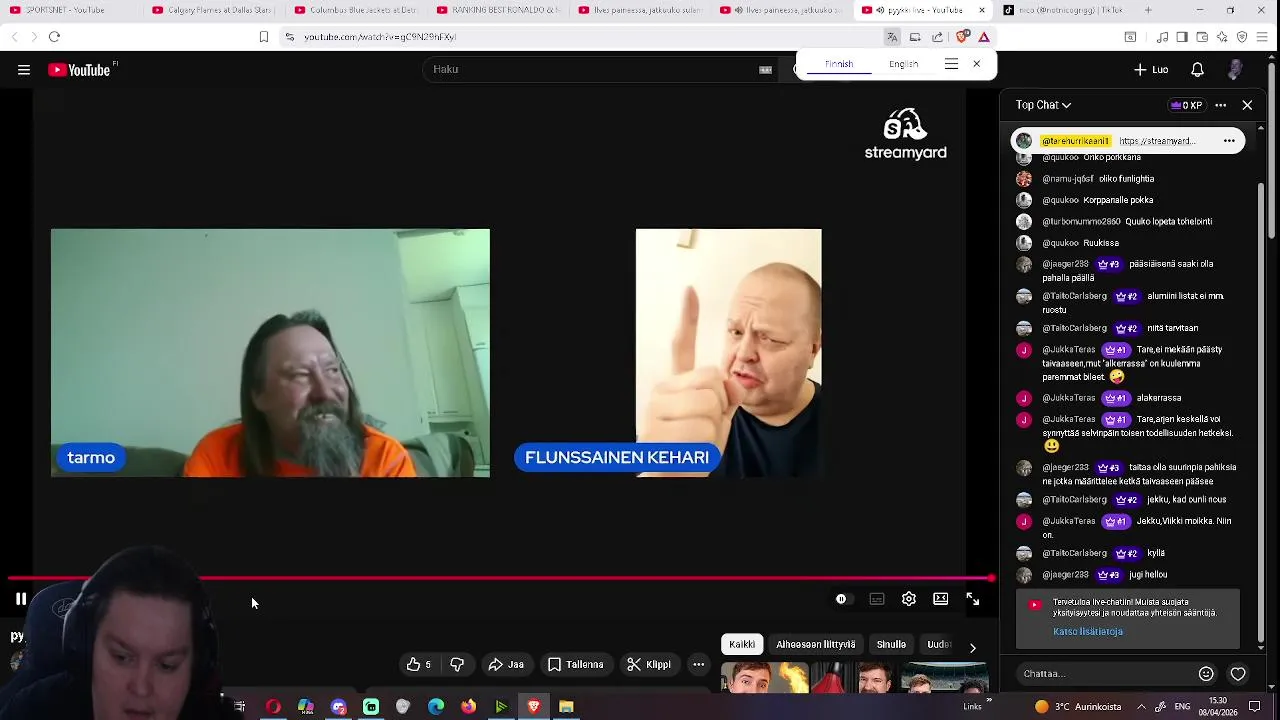Switch to Calgary Flames at Dallas Stars tab

click(x=212, y=10)
